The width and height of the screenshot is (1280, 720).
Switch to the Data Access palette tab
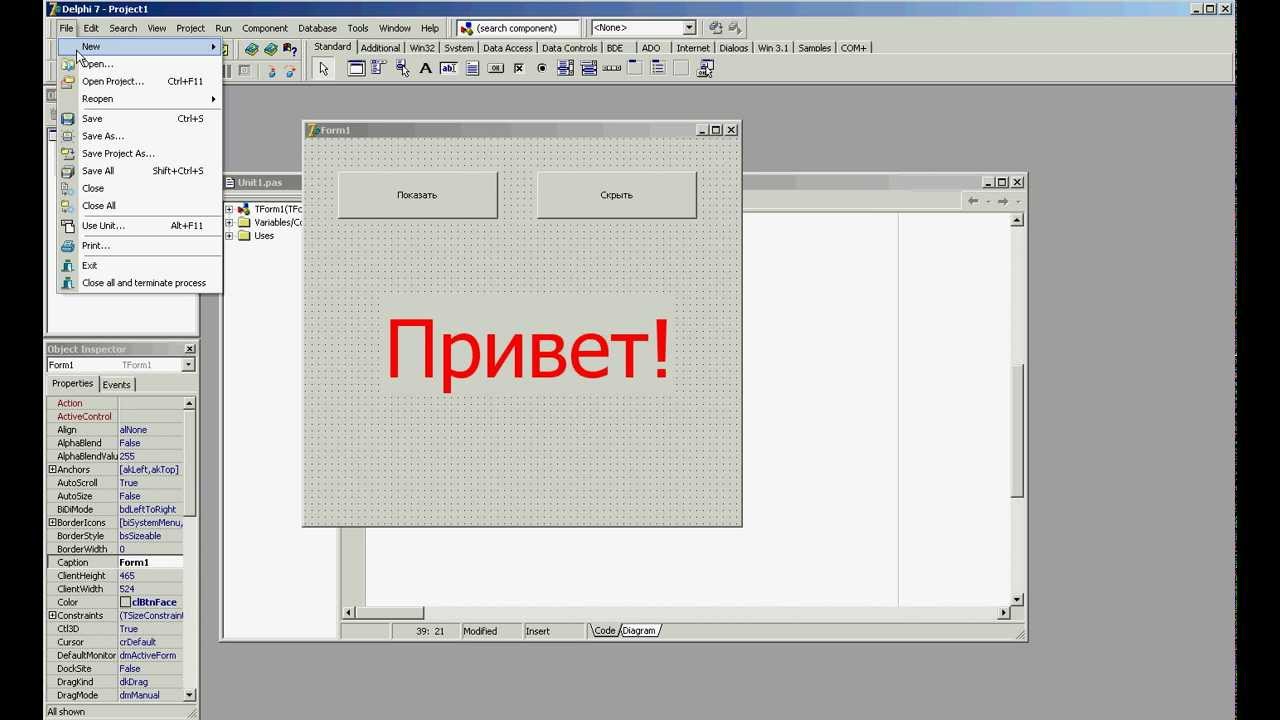coord(508,48)
